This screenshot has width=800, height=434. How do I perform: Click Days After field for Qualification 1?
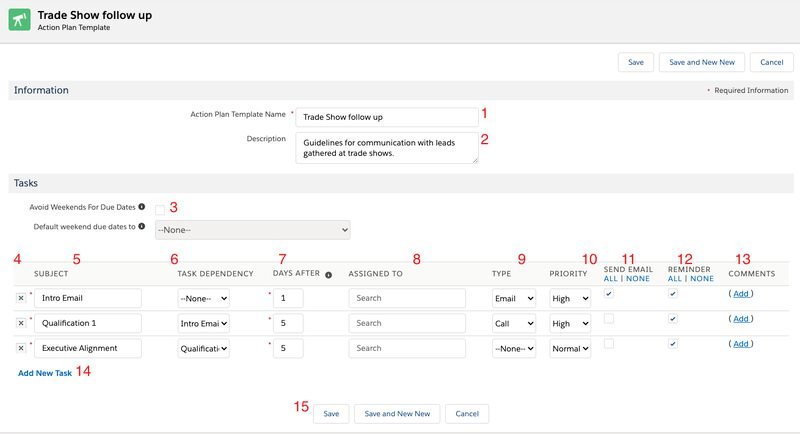click(288, 323)
